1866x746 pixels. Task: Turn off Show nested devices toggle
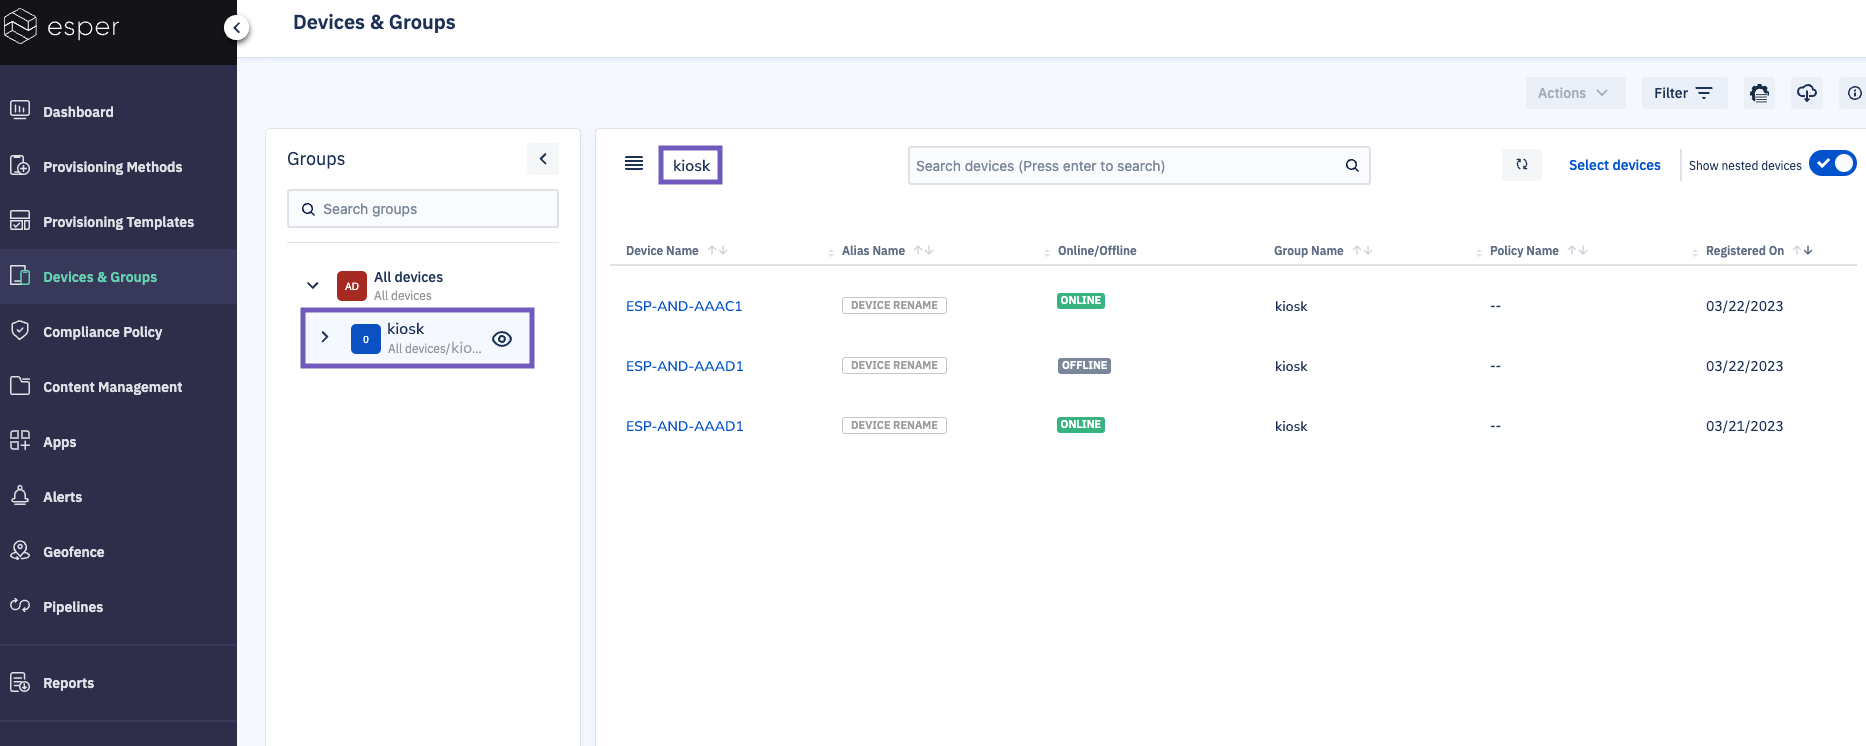tap(1832, 164)
